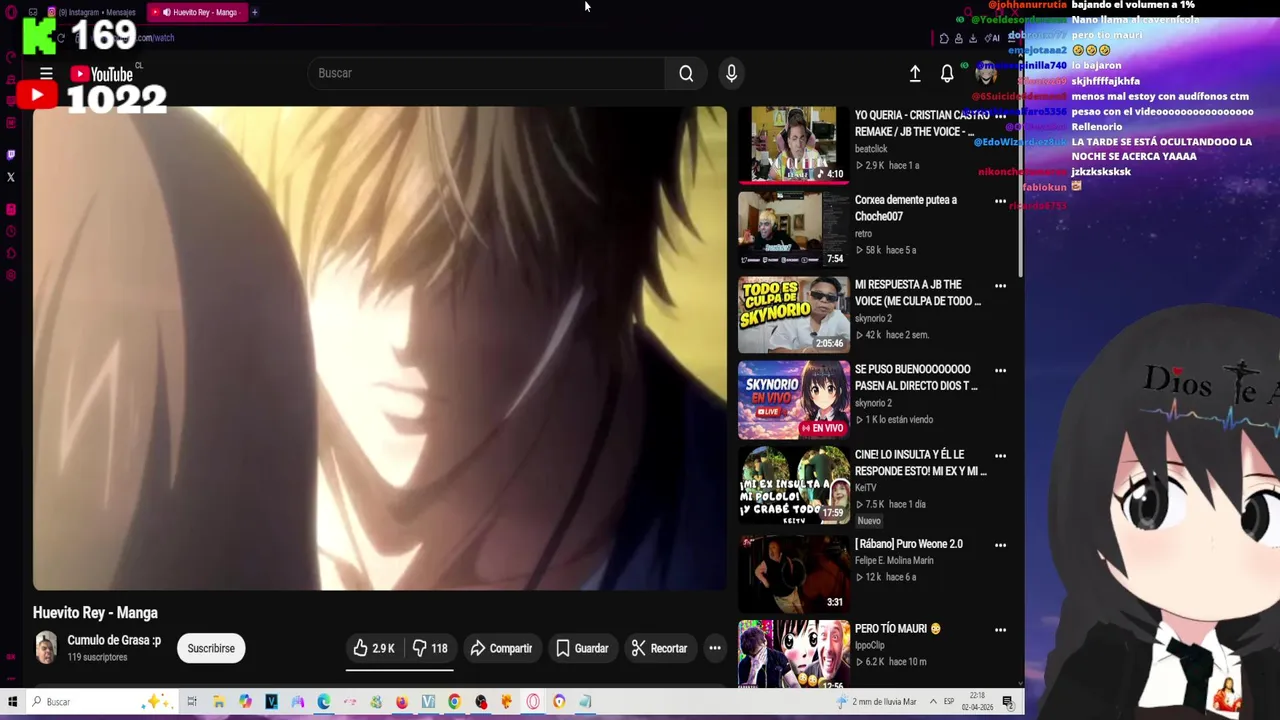Save the video with Guardar

pos(582,648)
